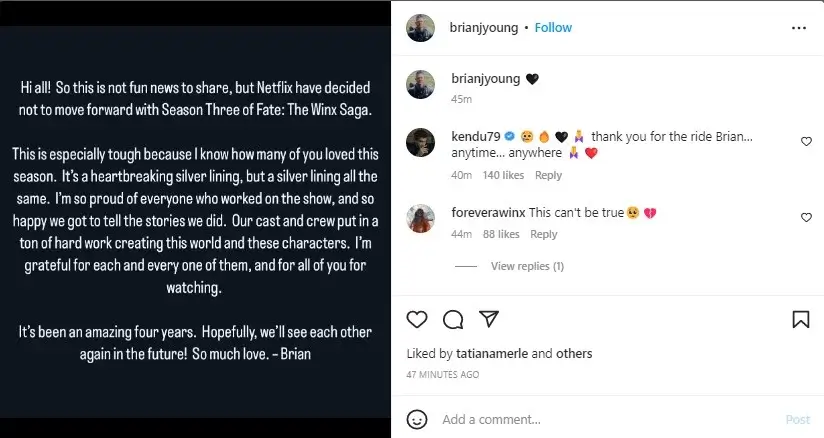Open foreverawinx's profile avatar

tap(420, 218)
